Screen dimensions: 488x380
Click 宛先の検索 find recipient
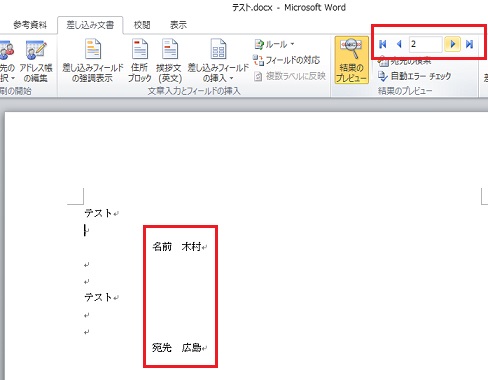[x=405, y=62]
